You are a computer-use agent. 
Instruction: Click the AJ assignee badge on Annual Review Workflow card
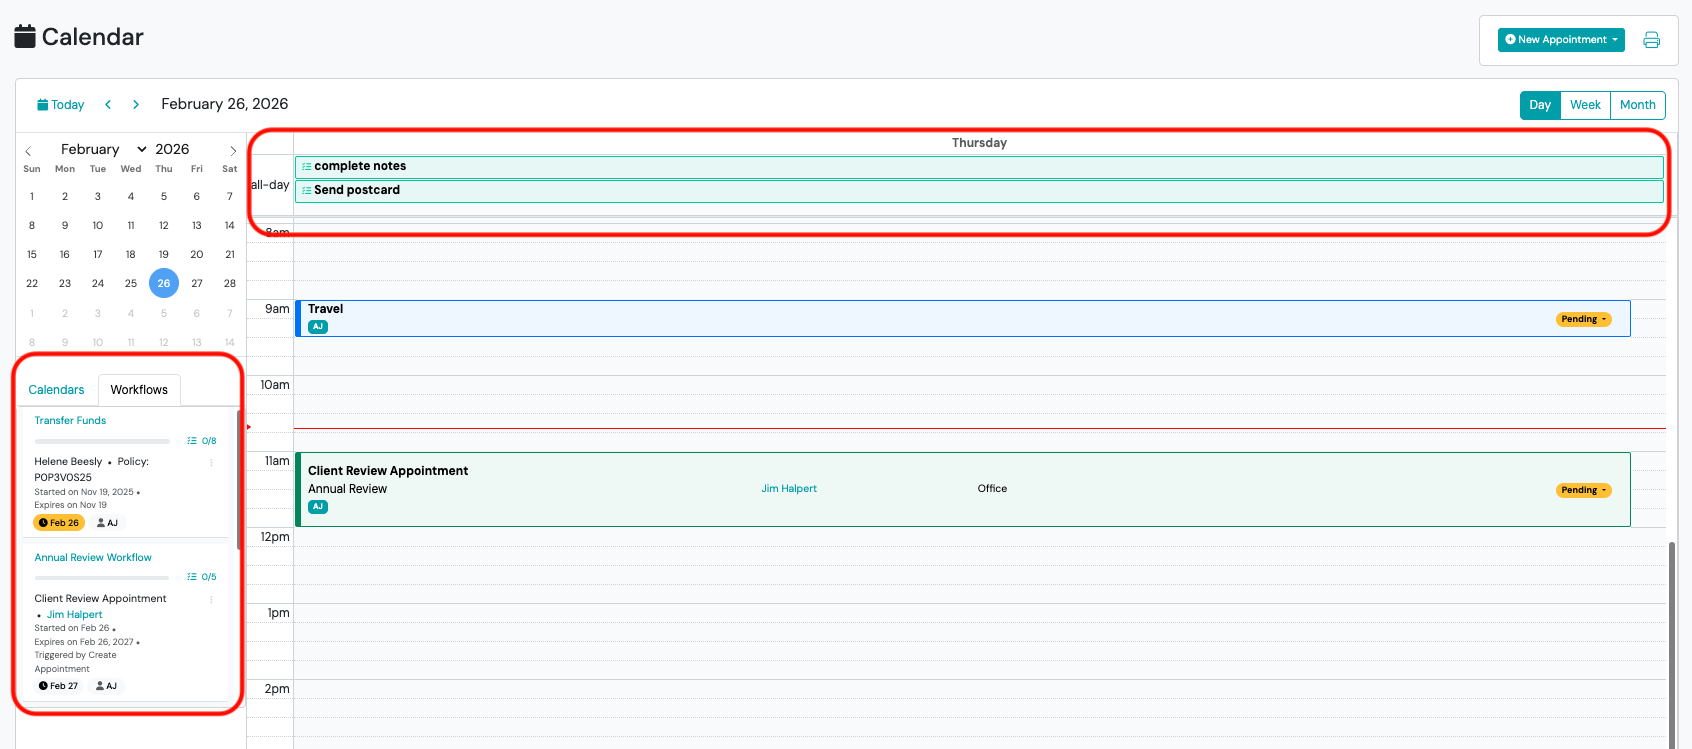(x=106, y=686)
